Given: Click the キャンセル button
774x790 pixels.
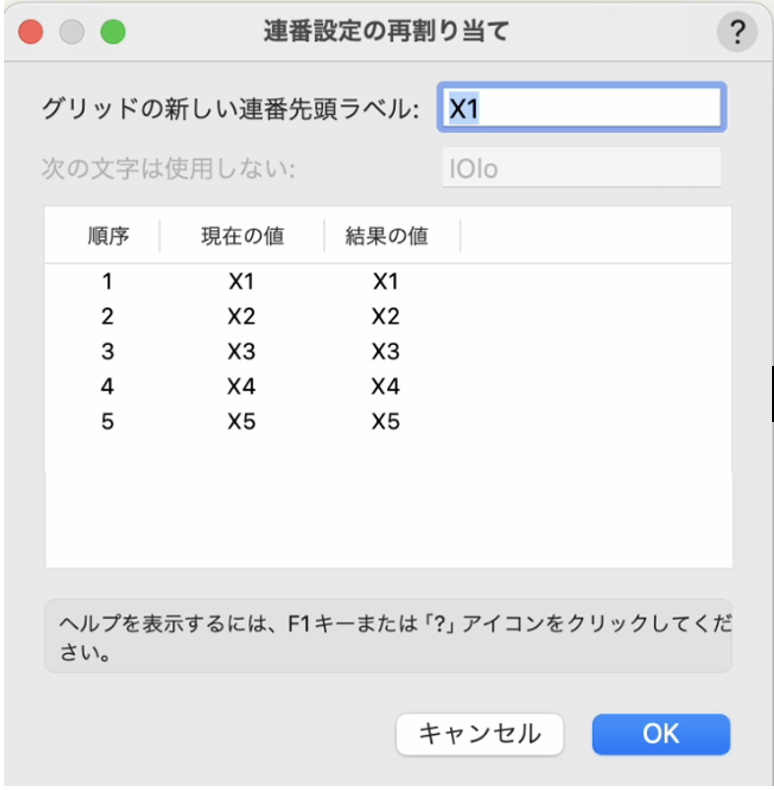Looking at the screenshot, I should tap(480, 734).
